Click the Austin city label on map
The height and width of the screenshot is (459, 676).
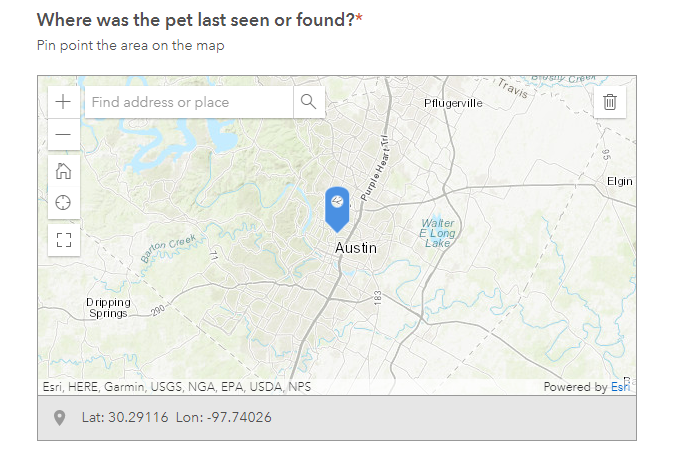356,248
